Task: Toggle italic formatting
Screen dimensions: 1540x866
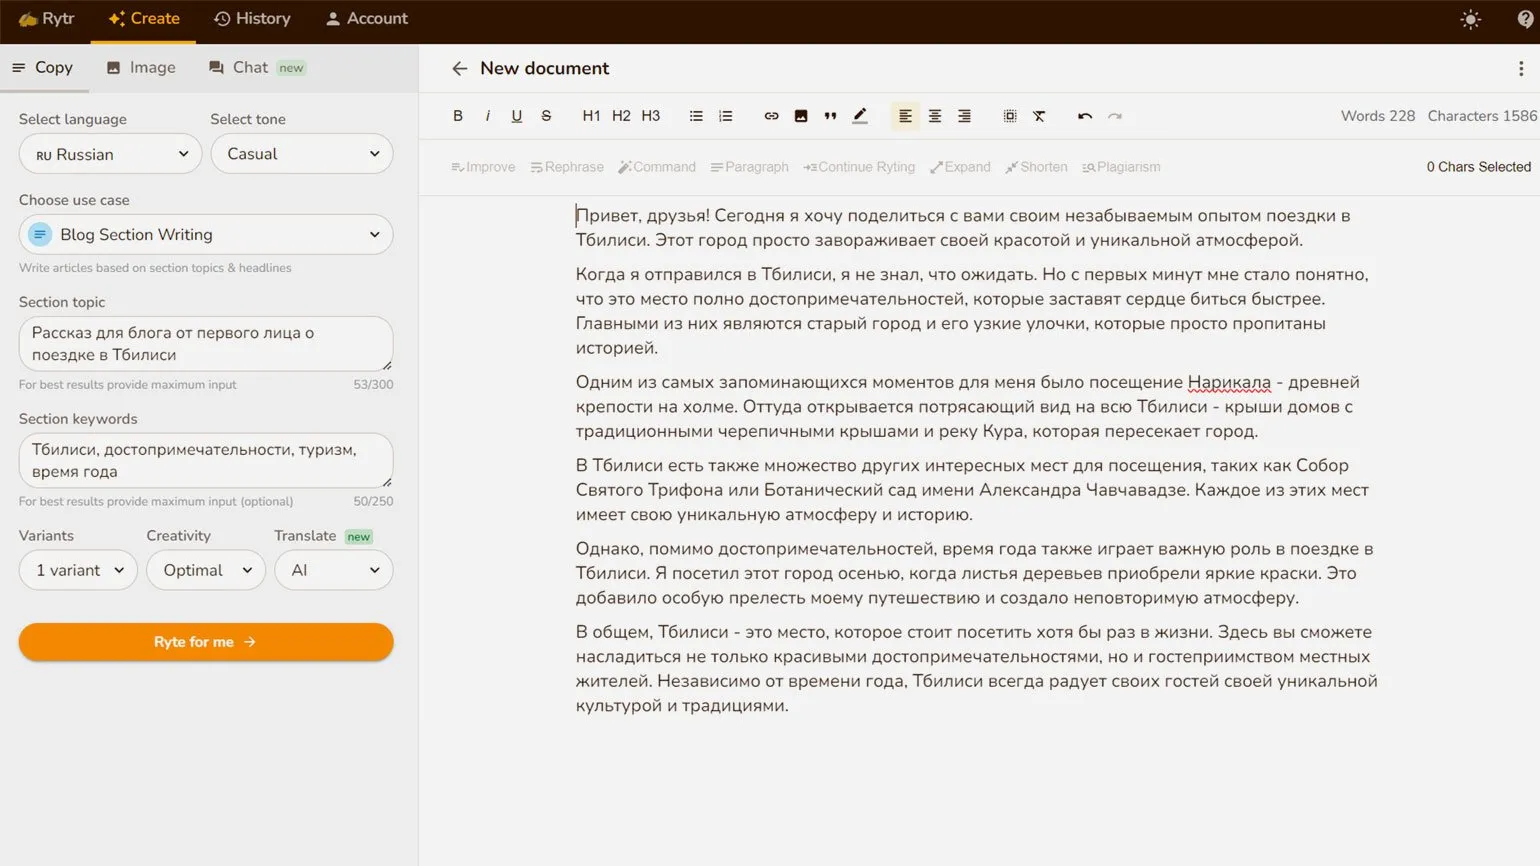Action: [x=487, y=116]
